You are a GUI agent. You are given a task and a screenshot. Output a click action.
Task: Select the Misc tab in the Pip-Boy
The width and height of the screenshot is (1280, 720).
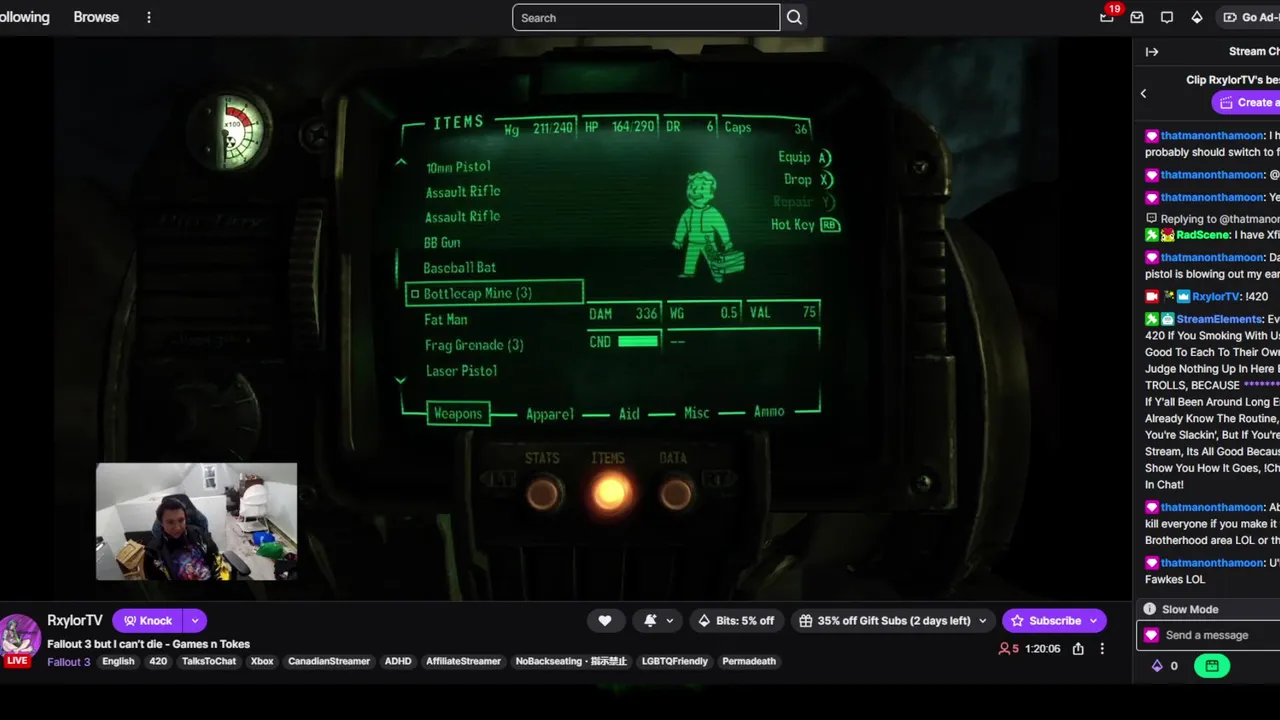[697, 412]
